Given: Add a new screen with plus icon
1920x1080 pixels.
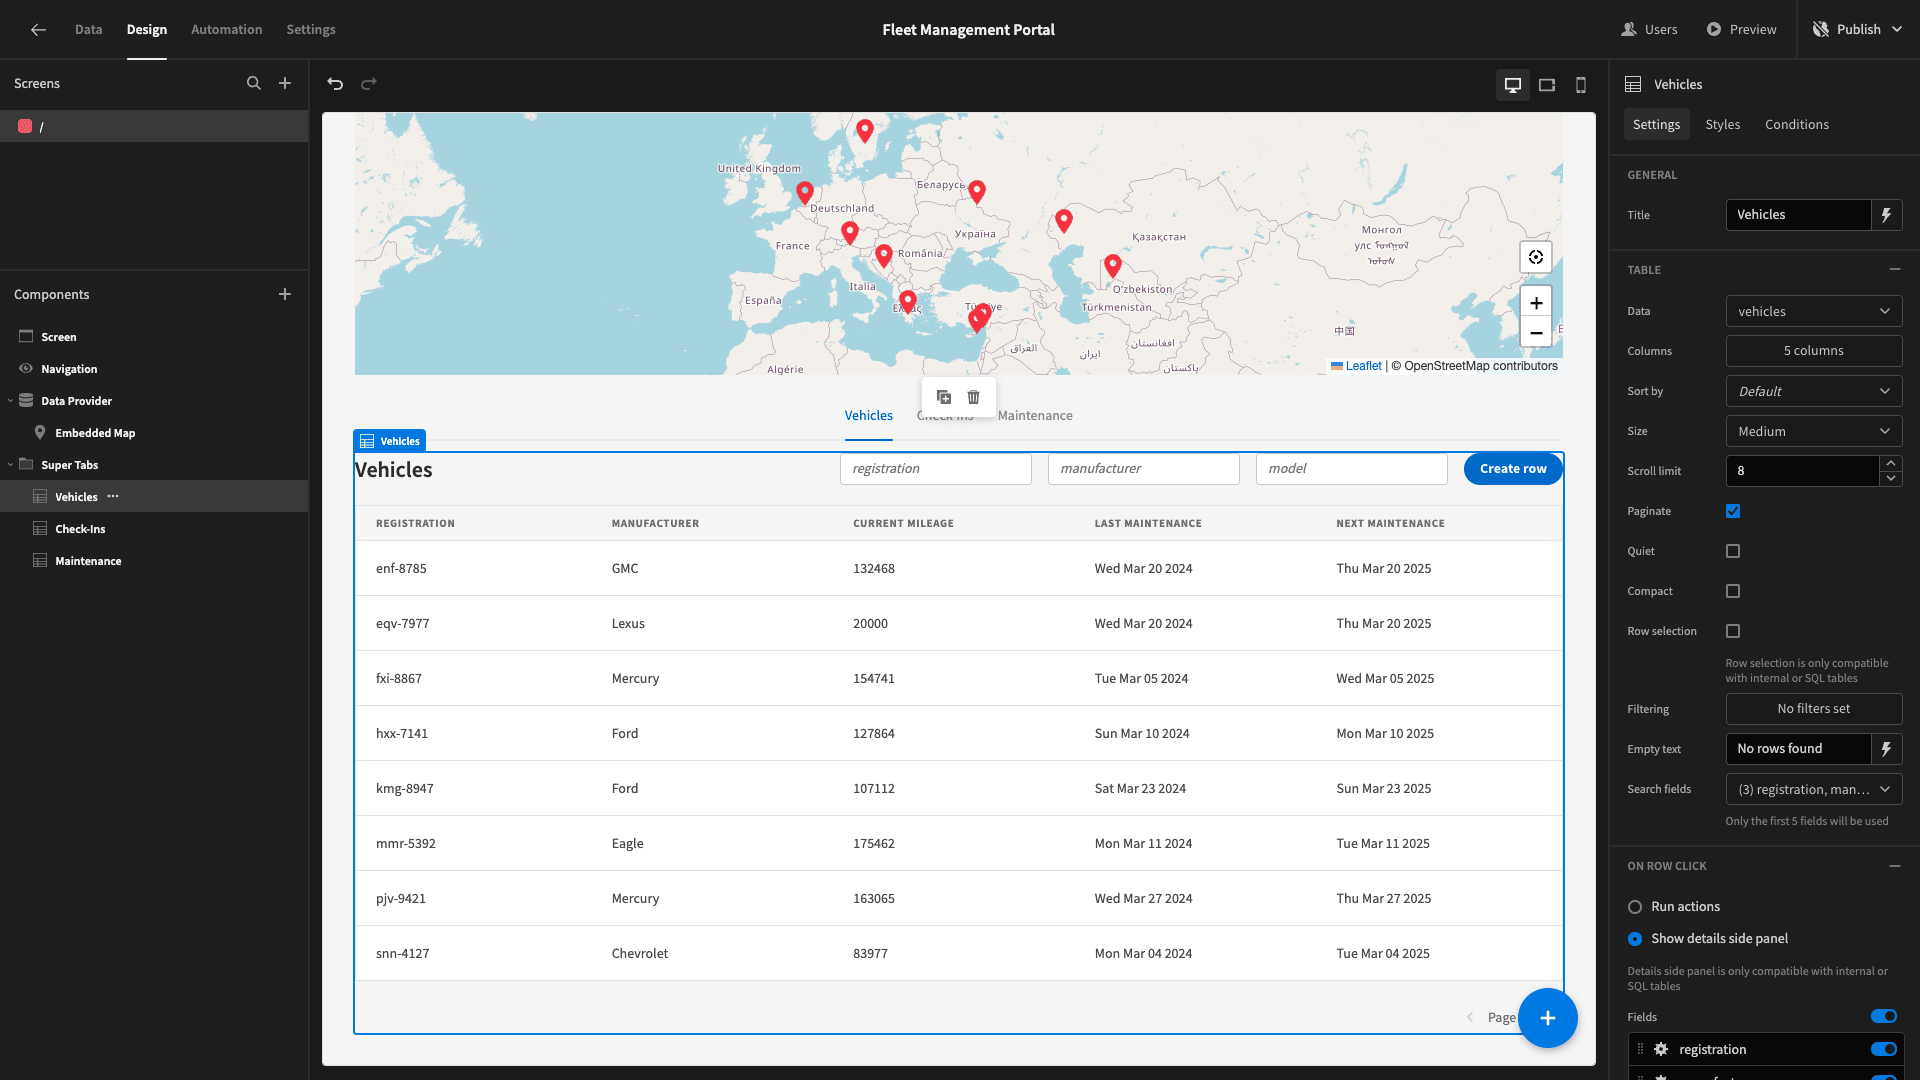Looking at the screenshot, I should pos(285,84).
